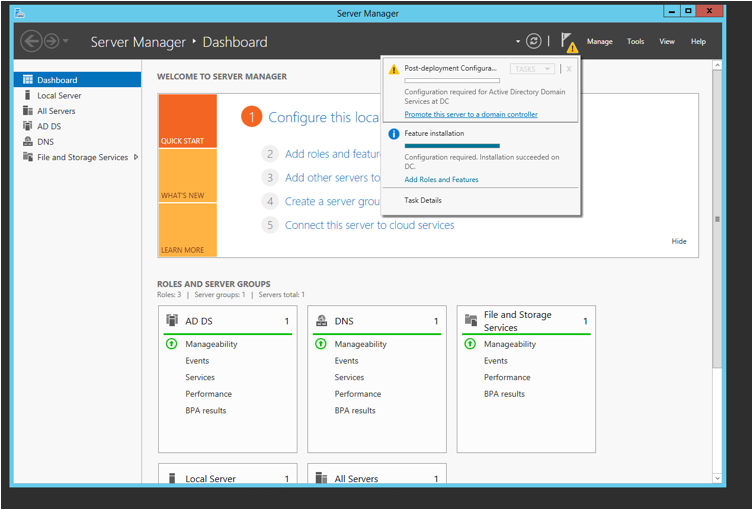
Task: Open the navigation history dropdown arrow
Action: pyautogui.click(x=66, y=41)
